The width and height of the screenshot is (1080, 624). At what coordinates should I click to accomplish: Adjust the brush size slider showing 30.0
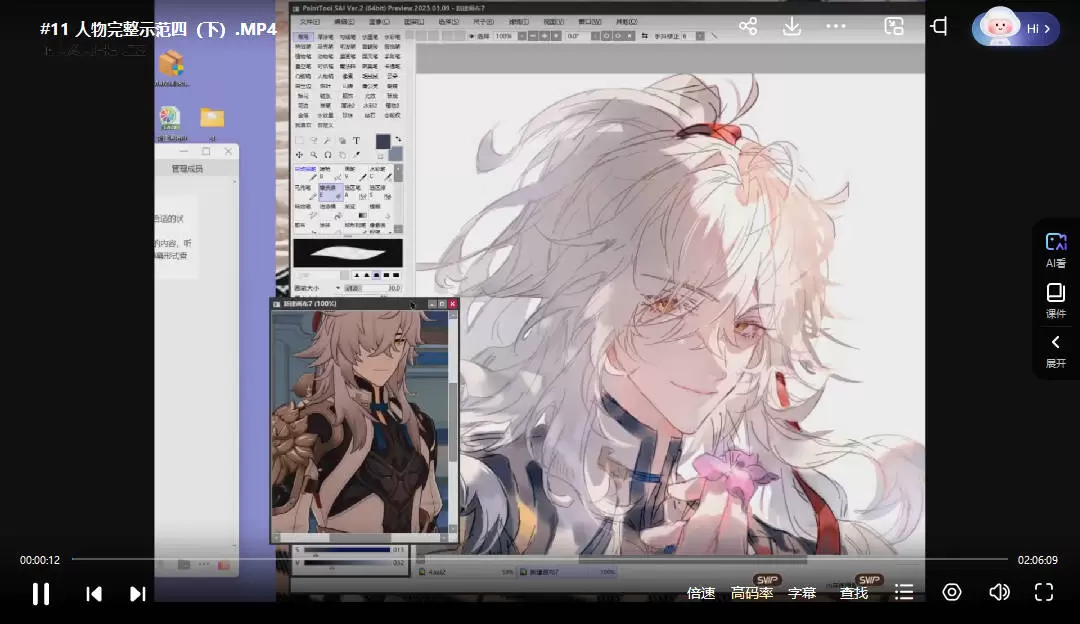pos(373,288)
